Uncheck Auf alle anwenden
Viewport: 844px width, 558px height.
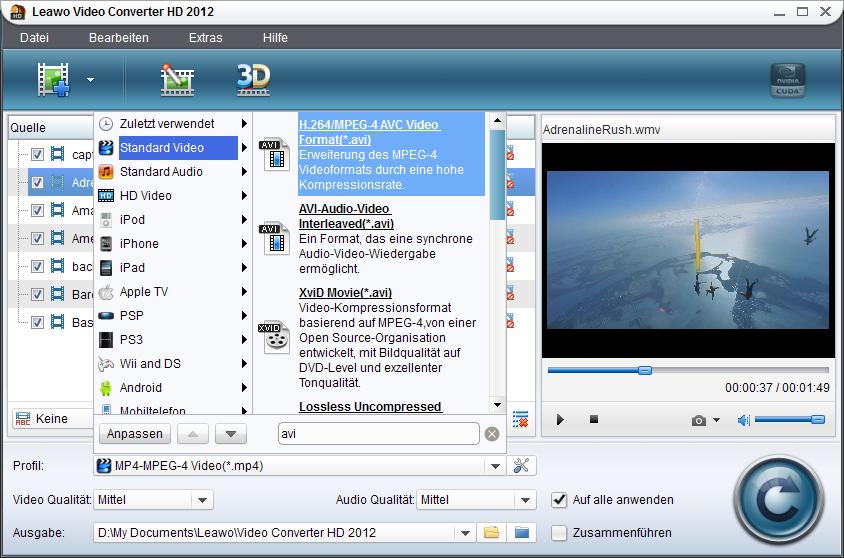[x=560, y=499]
